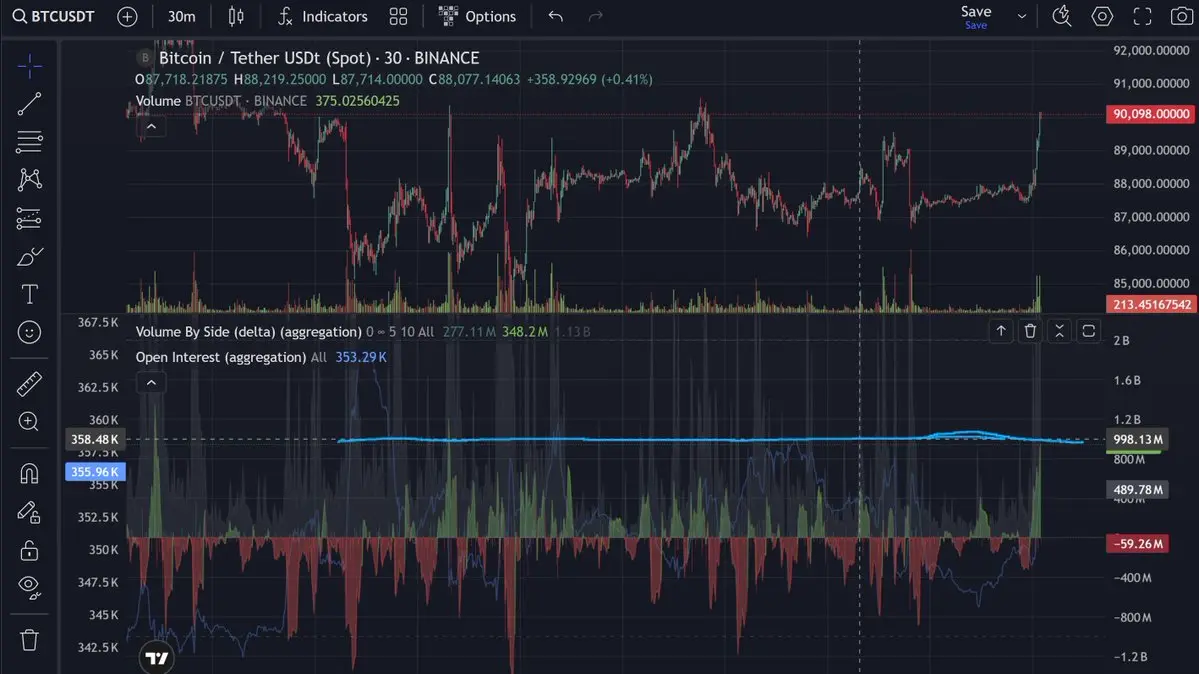1199x674 pixels.
Task: Click the 367.5K left axis label
Action: click(x=98, y=323)
